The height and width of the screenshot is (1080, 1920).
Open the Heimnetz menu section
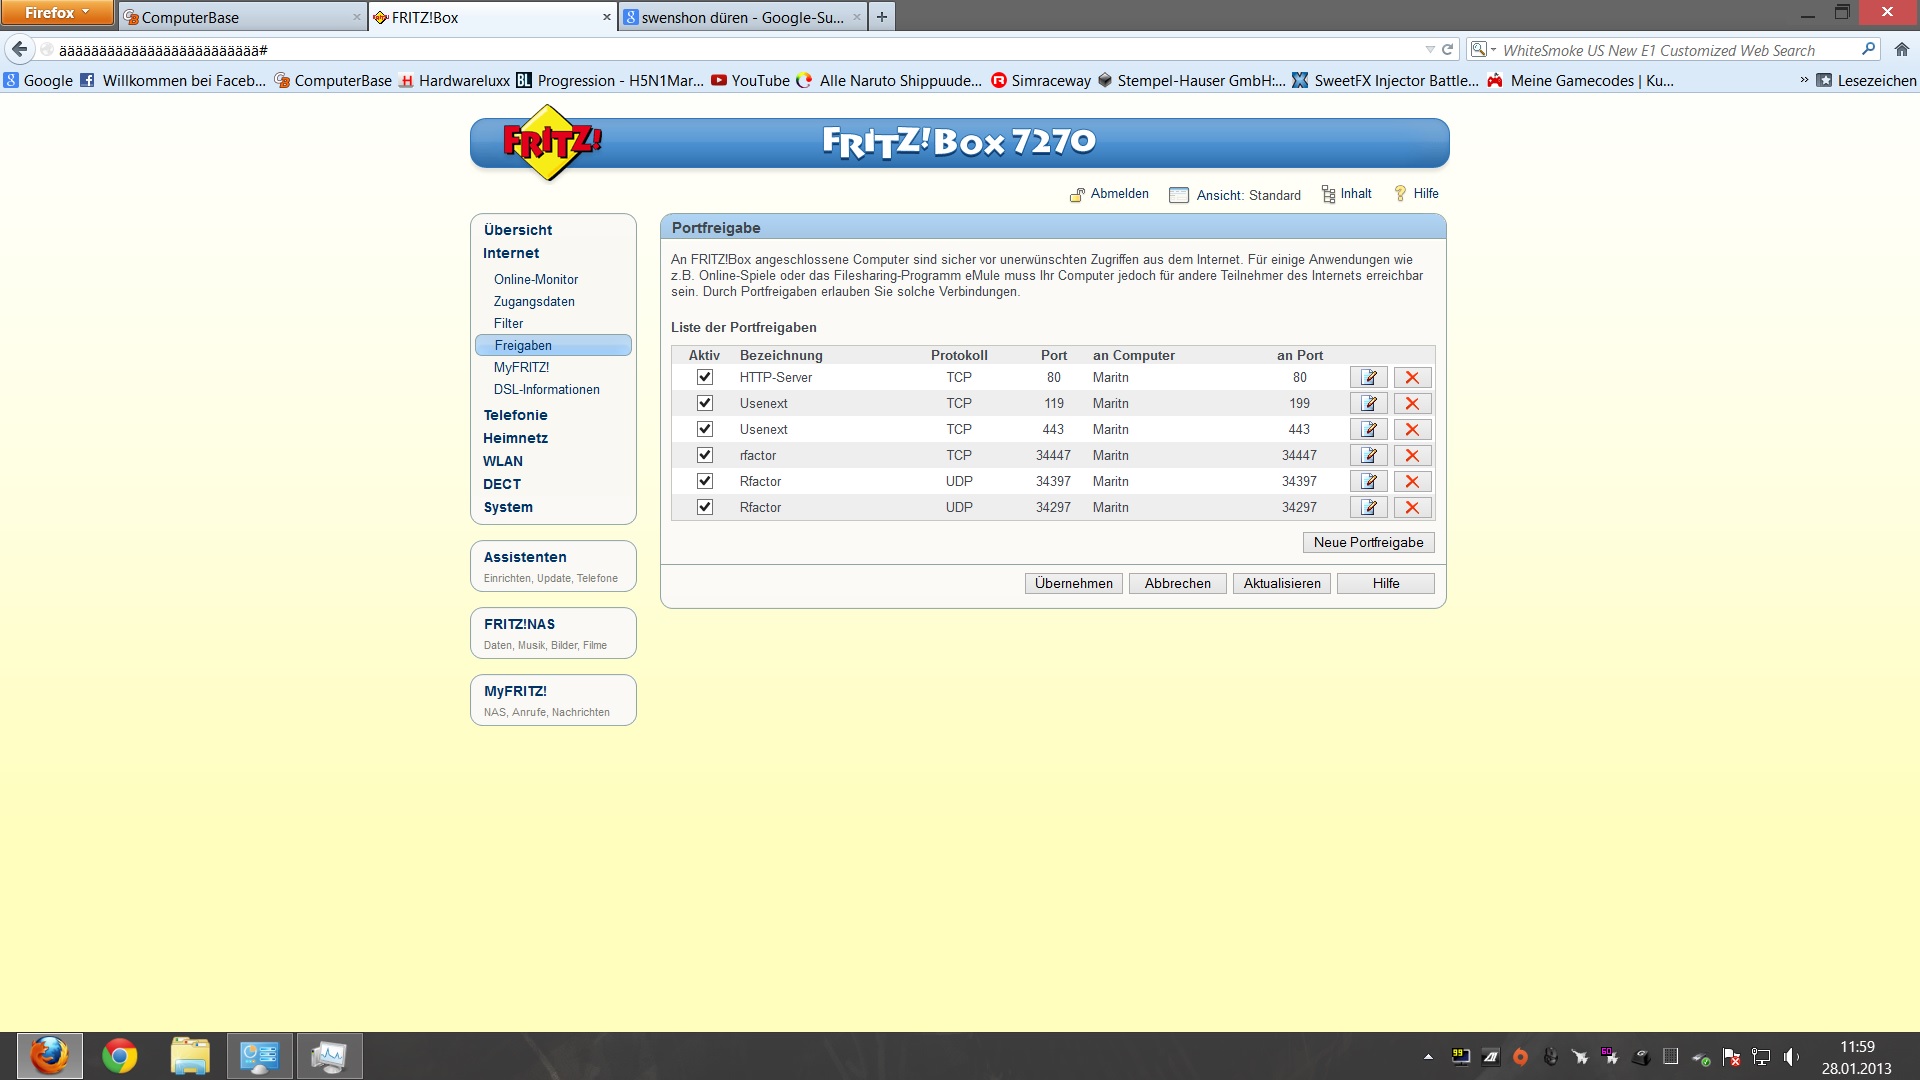click(515, 438)
